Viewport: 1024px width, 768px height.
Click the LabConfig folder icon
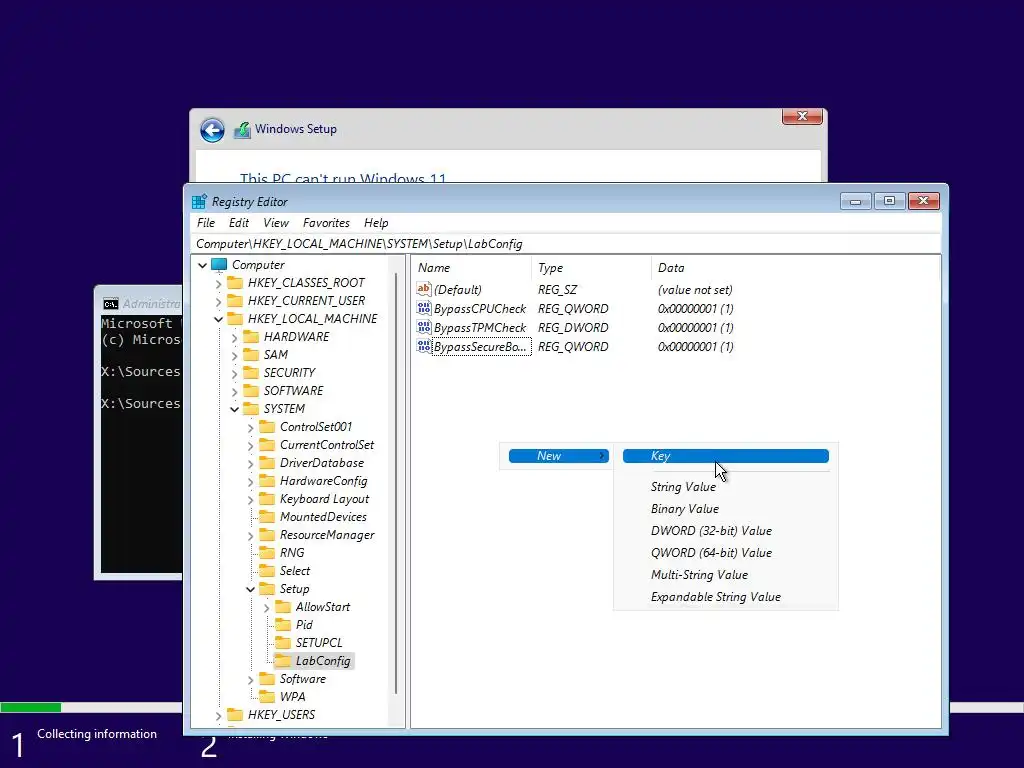tap(283, 661)
